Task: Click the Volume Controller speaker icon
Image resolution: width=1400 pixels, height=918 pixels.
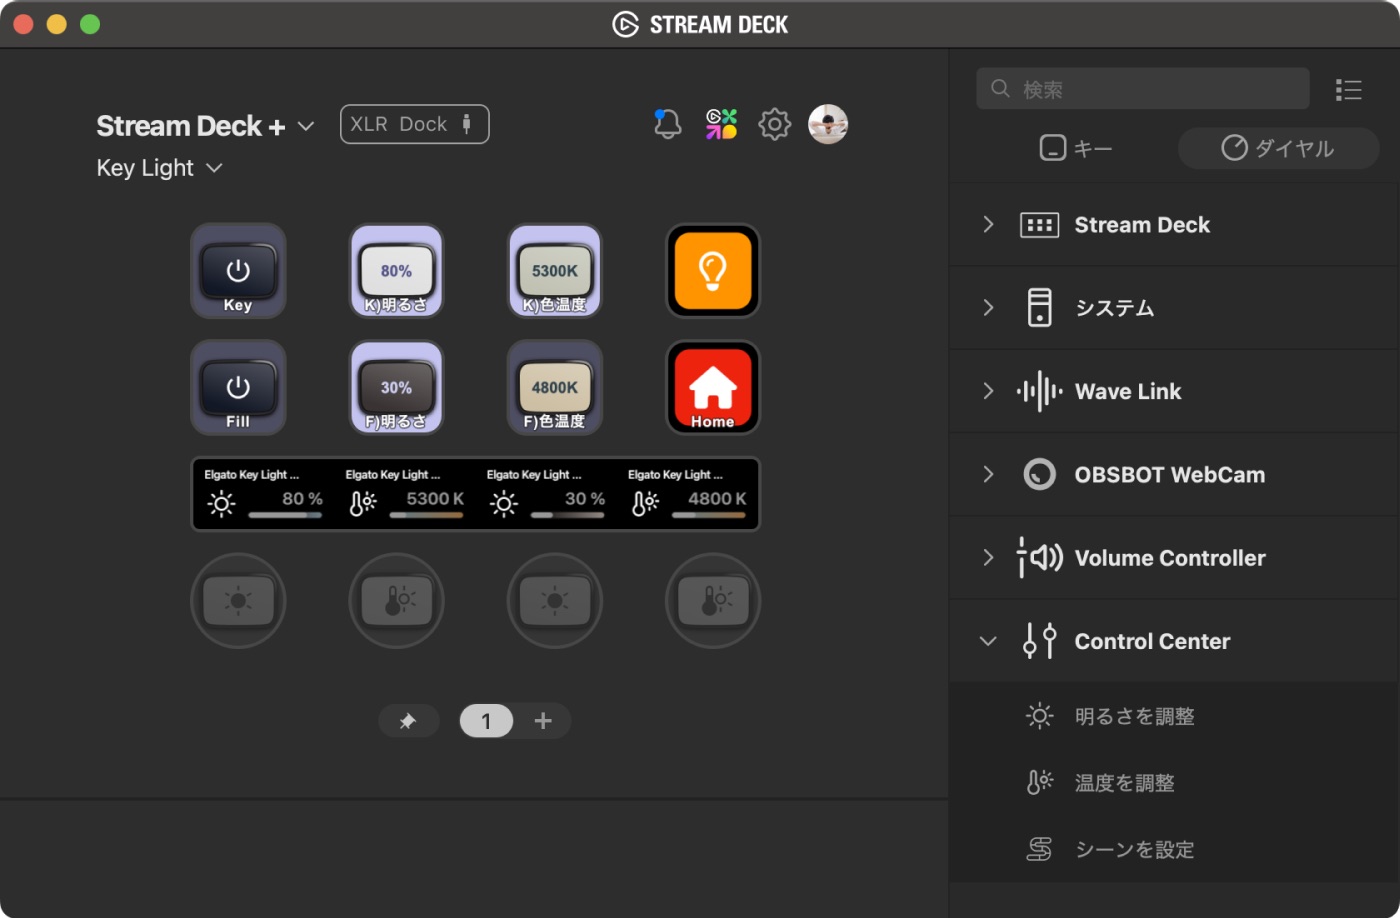Action: pyautogui.click(x=1039, y=557)
